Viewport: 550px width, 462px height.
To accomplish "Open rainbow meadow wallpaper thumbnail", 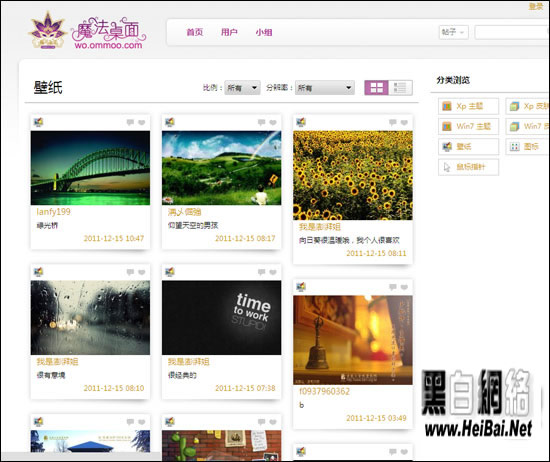I will click(x=221, y=168).
